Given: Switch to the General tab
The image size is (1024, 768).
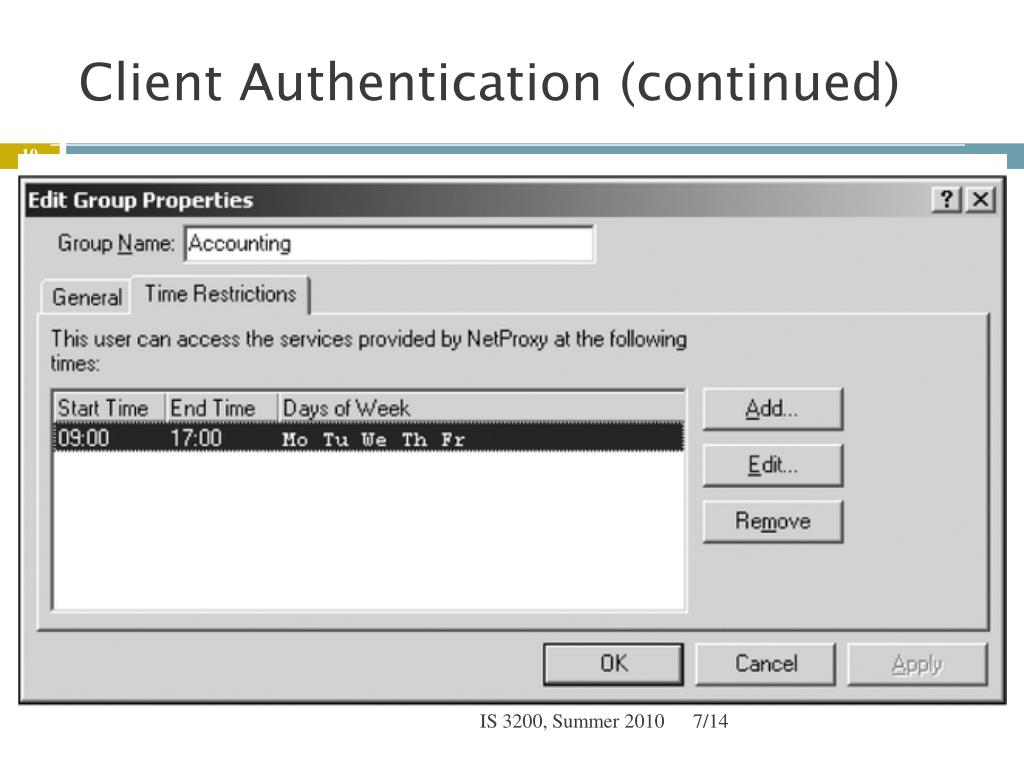Looking at the screenshot, I should [x=87, y=297].
